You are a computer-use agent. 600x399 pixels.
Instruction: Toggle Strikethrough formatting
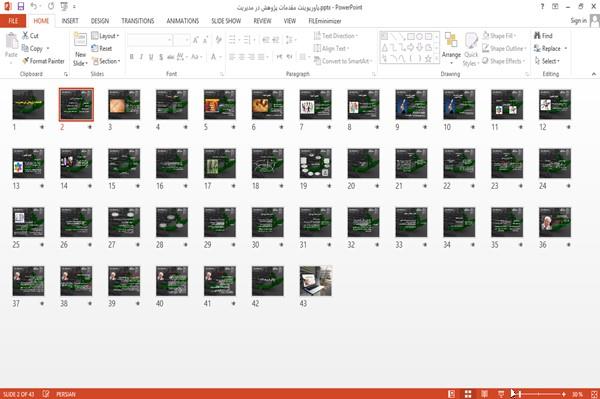click(170, 57)
